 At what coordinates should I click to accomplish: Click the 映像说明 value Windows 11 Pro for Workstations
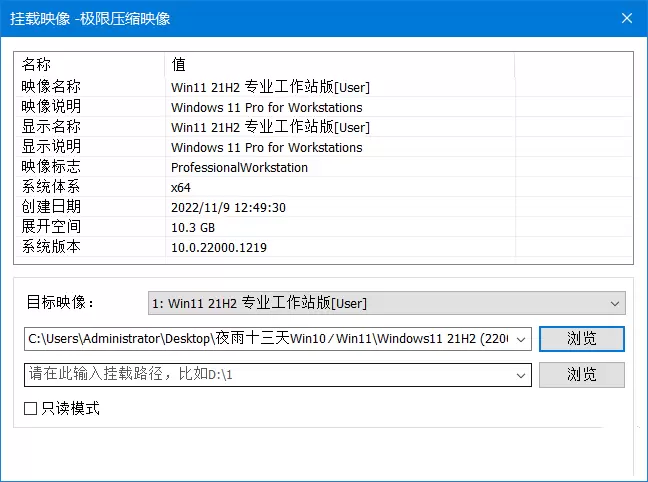pyautogui.click(x=267, y=107)
